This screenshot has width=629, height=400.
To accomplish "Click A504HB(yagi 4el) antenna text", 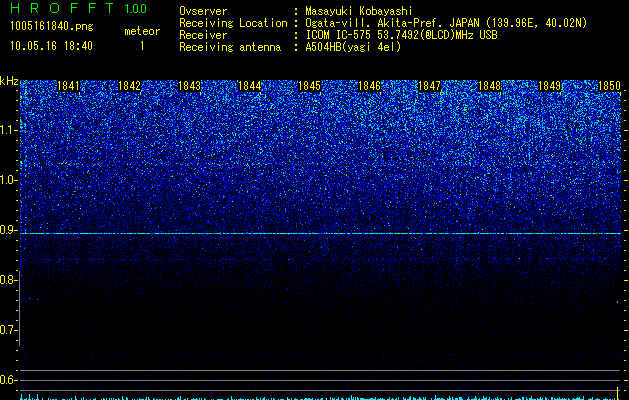I will [353, 47].
